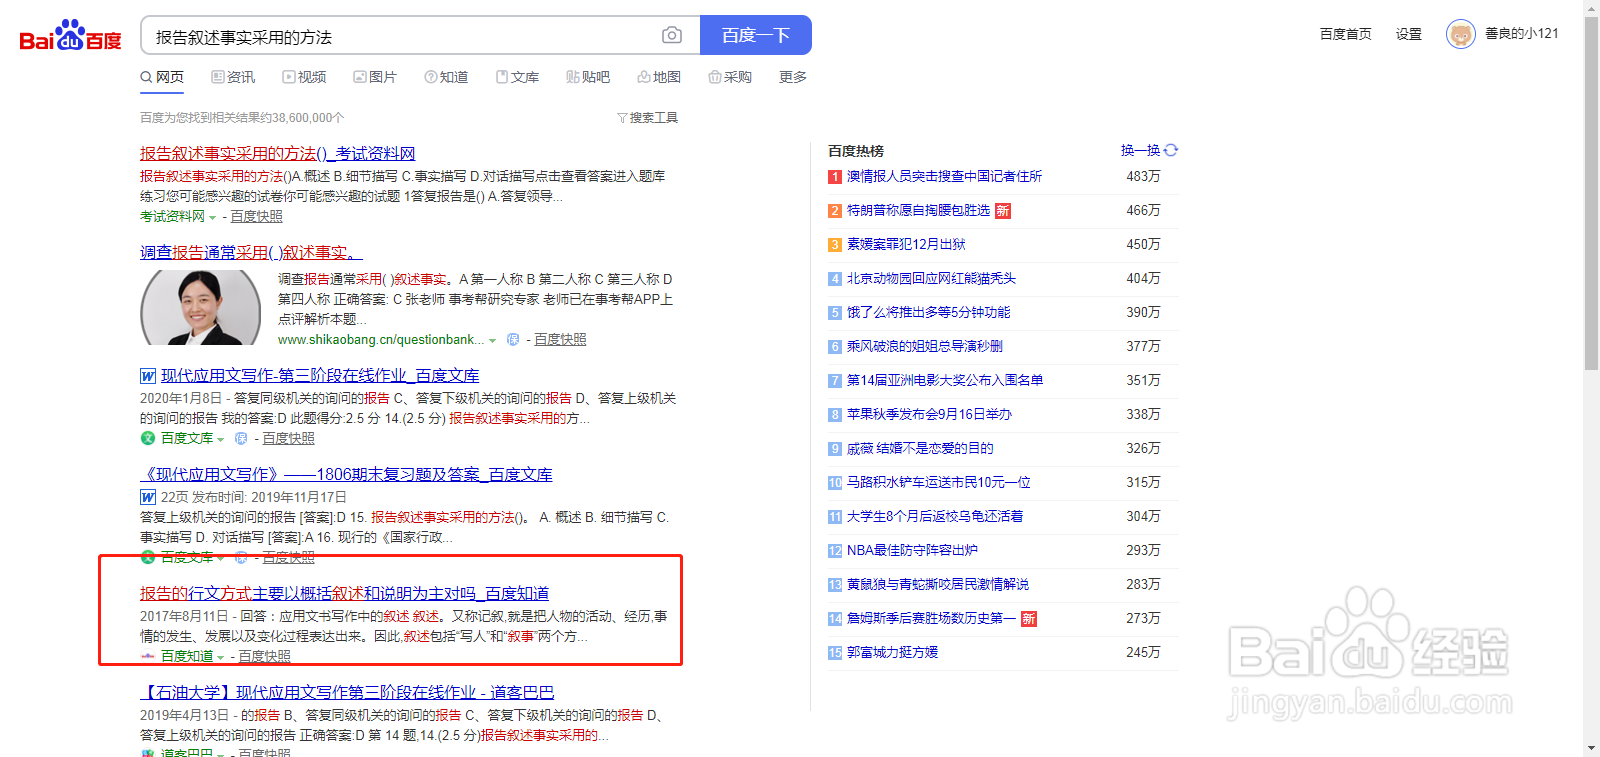Switch to the 文库 tab
Viewport: 1600px width, 757px height.
(x=517, y=77)
